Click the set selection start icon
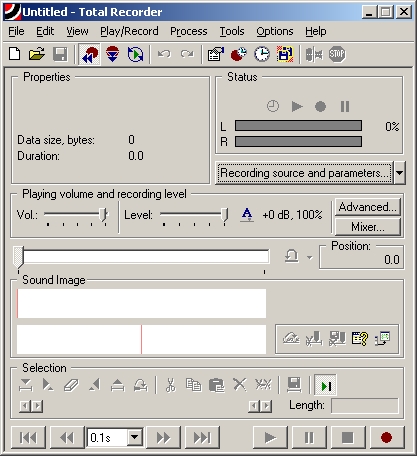The image size is (417, 456). (x=26, y=385)
